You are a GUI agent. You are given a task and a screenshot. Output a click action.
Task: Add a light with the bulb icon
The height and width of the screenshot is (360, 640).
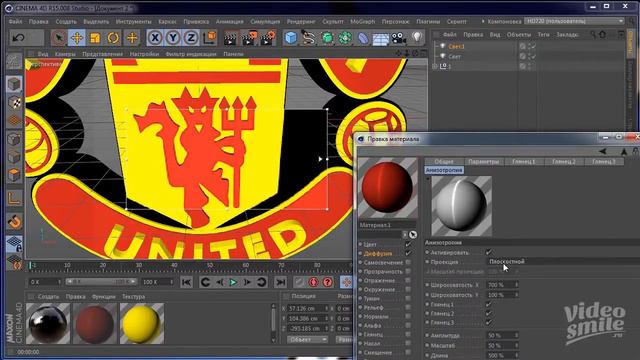[417, 38]
